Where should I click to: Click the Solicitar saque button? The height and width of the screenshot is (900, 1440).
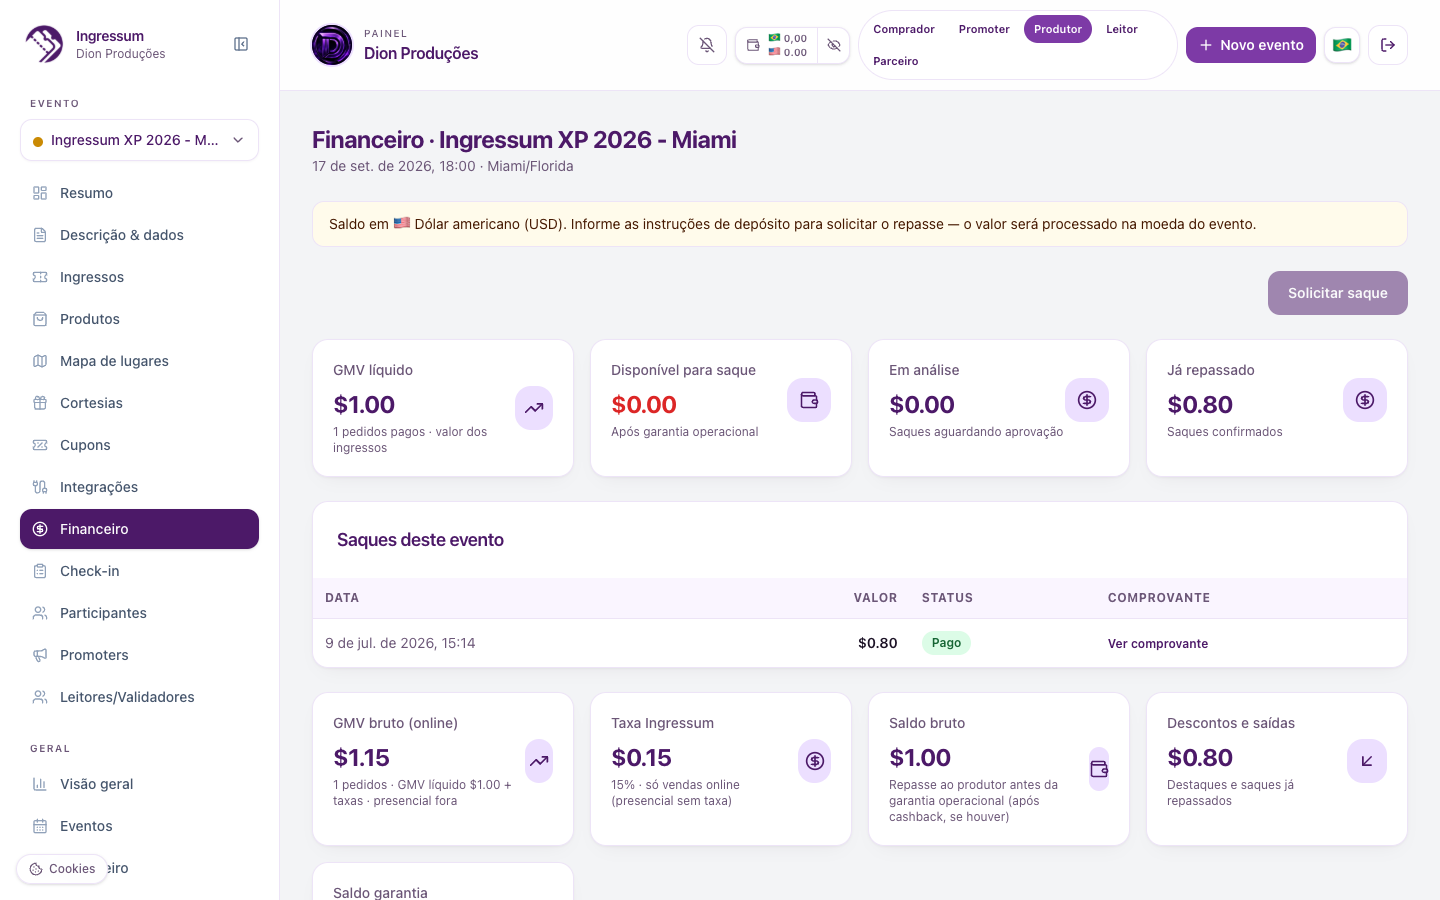1337,293
